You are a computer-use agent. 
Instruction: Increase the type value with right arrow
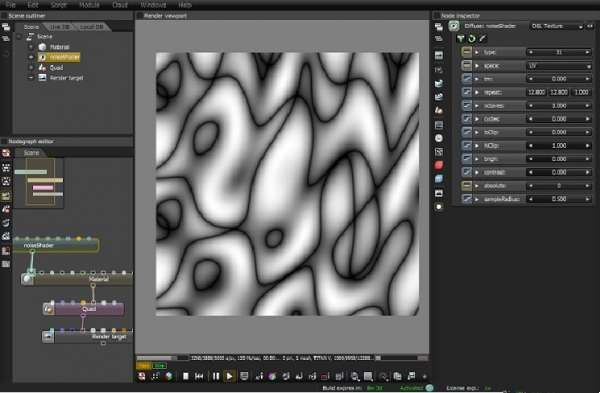tap(587, 52)
